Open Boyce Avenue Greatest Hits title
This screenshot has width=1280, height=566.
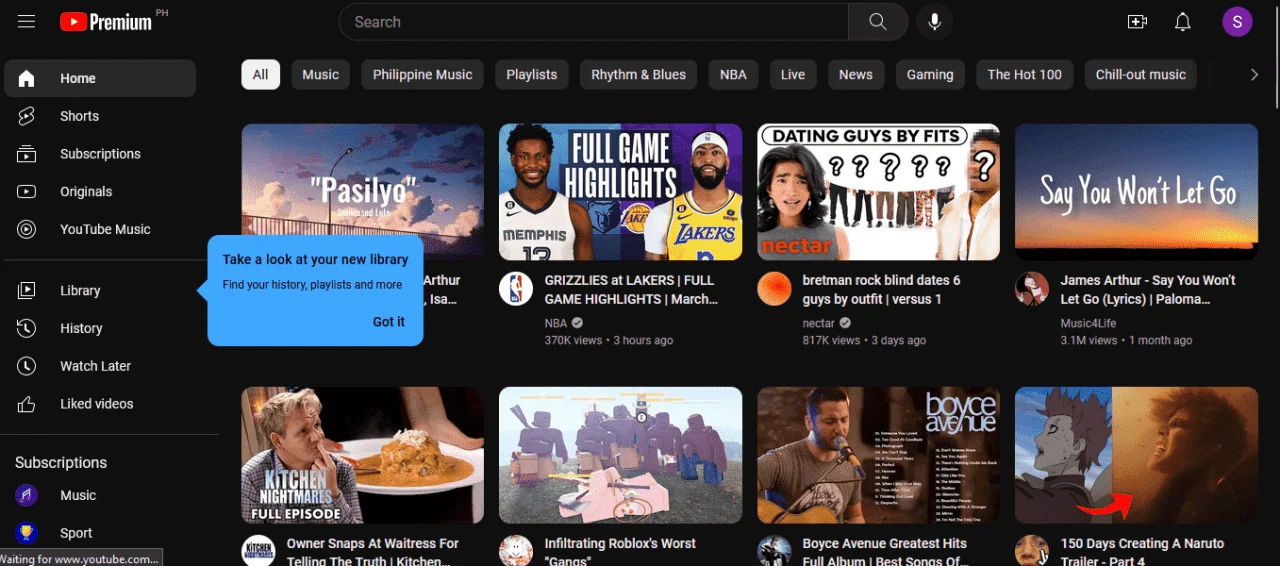[x=885, y=552]
